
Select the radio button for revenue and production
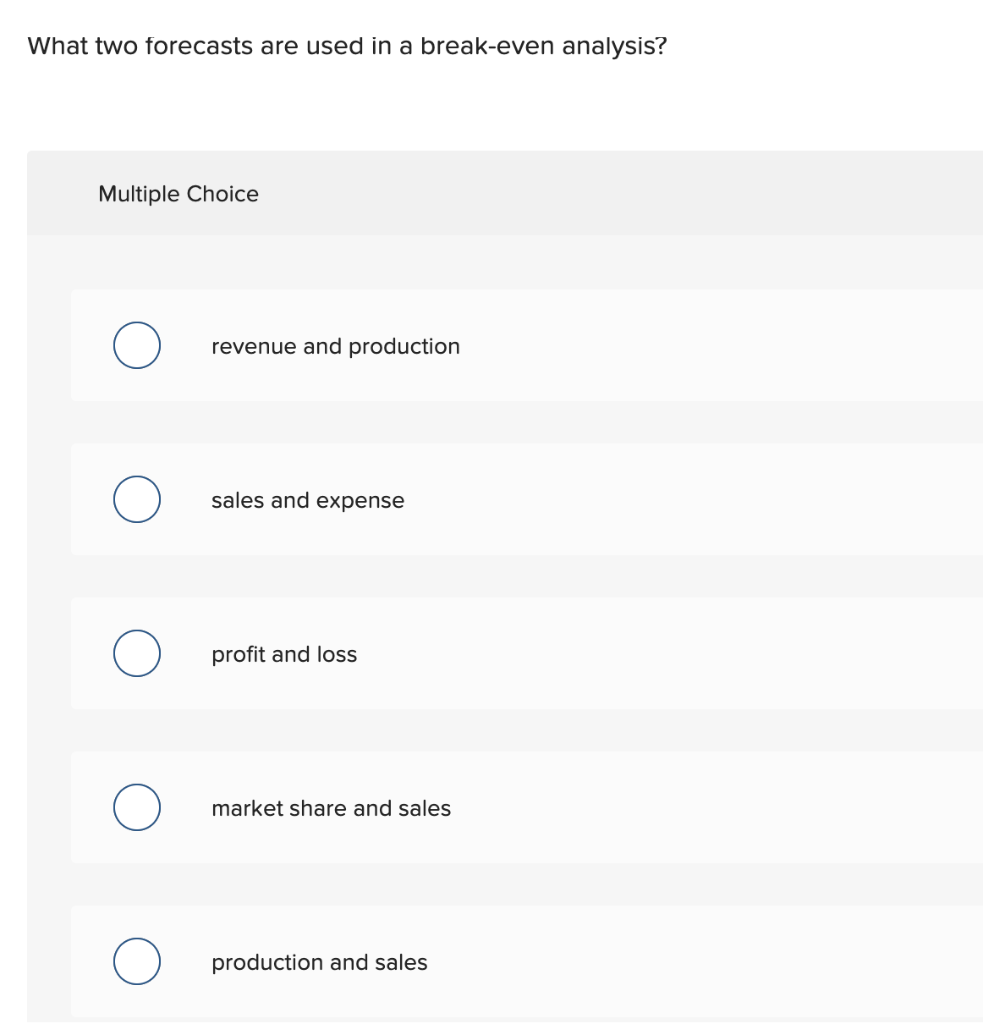click(x=136, y=345)
